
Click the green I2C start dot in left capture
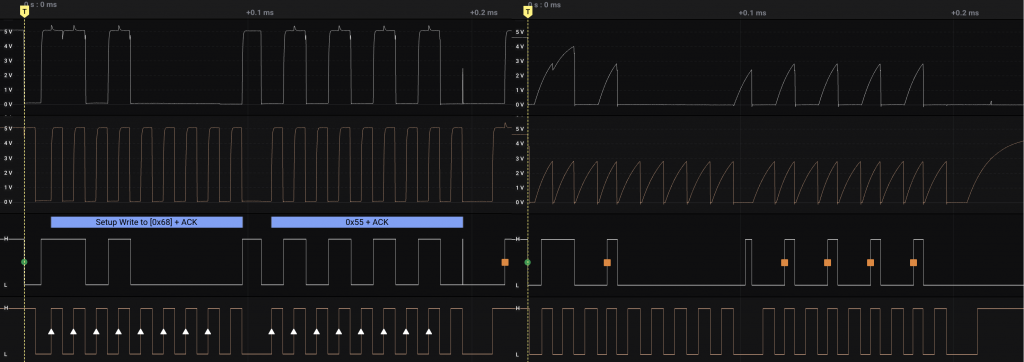(x=24, y=262)
